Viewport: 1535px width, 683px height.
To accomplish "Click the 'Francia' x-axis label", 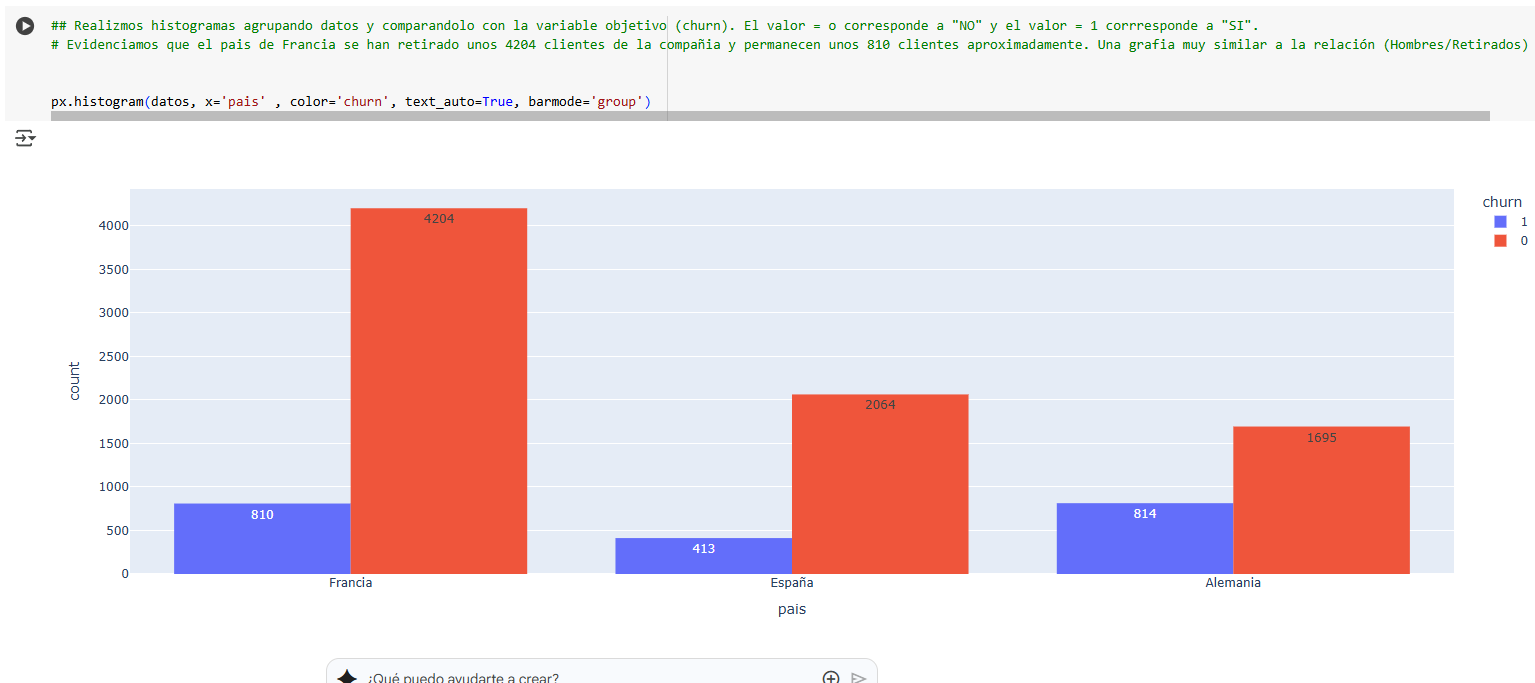I will tap(350, 582).
